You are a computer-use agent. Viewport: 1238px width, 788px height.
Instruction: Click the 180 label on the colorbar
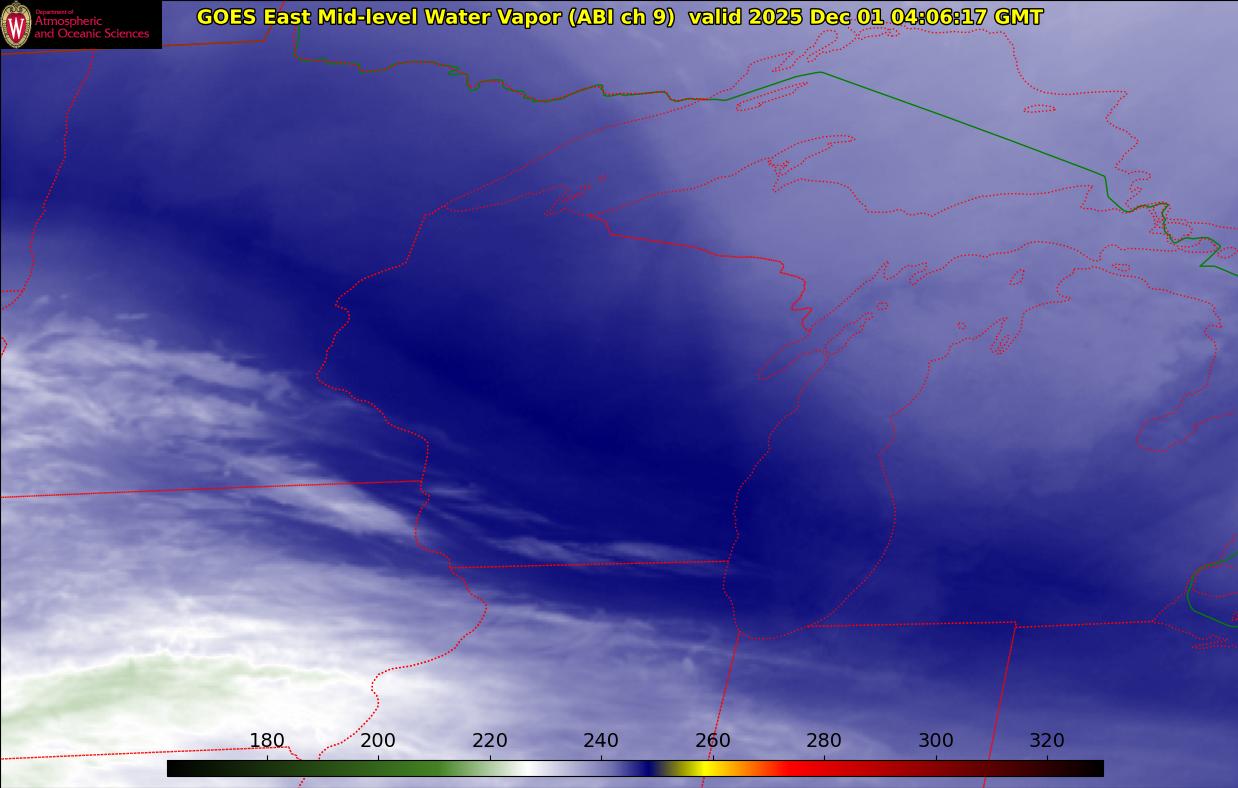pyautogui.click(x=267, y=741)
